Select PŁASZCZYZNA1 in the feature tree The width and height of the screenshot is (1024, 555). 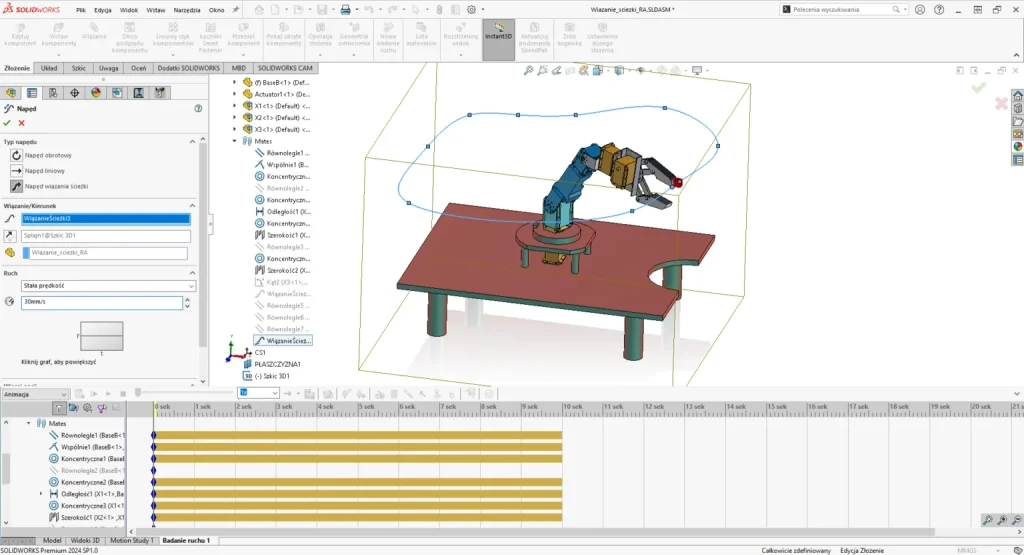click(278, 364)
